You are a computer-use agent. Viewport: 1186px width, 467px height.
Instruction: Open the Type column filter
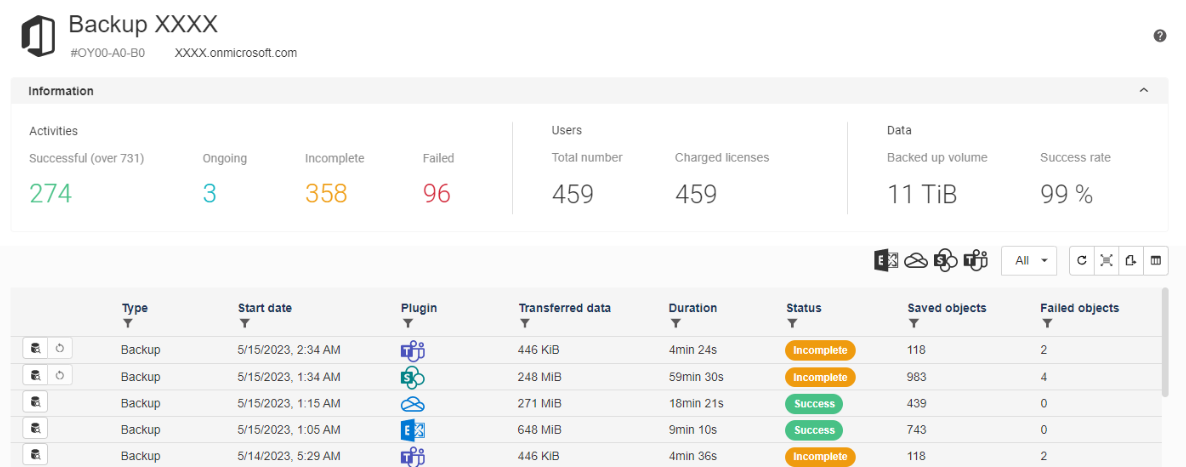coord(127,323)
